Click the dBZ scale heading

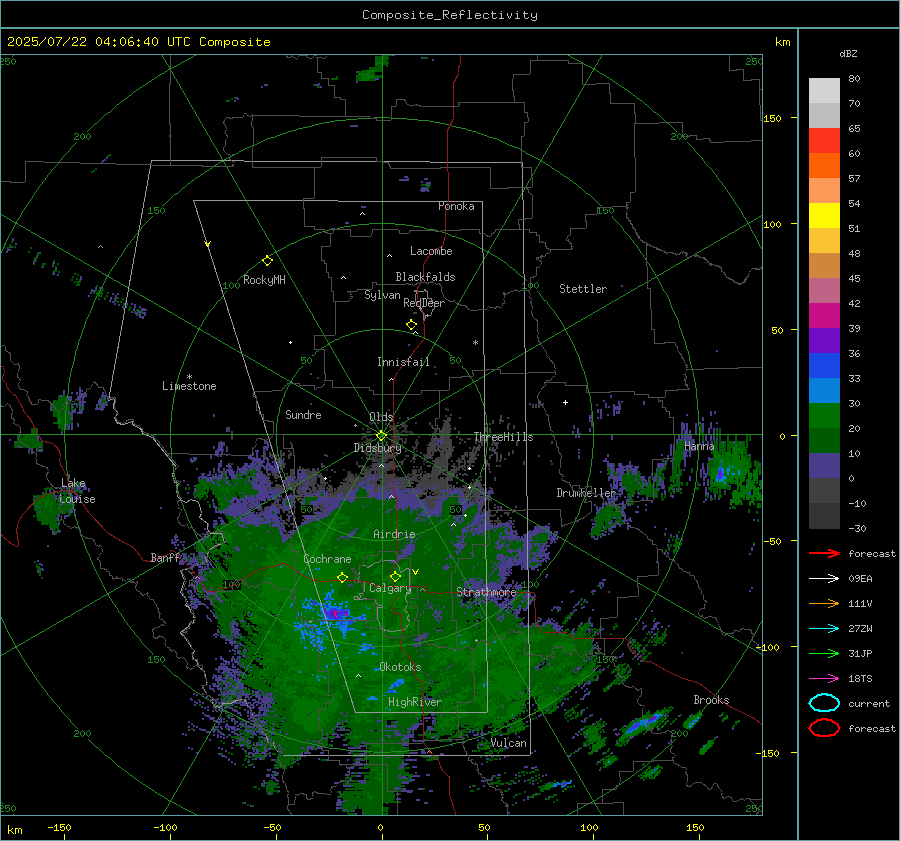click(x=848, y=53)
